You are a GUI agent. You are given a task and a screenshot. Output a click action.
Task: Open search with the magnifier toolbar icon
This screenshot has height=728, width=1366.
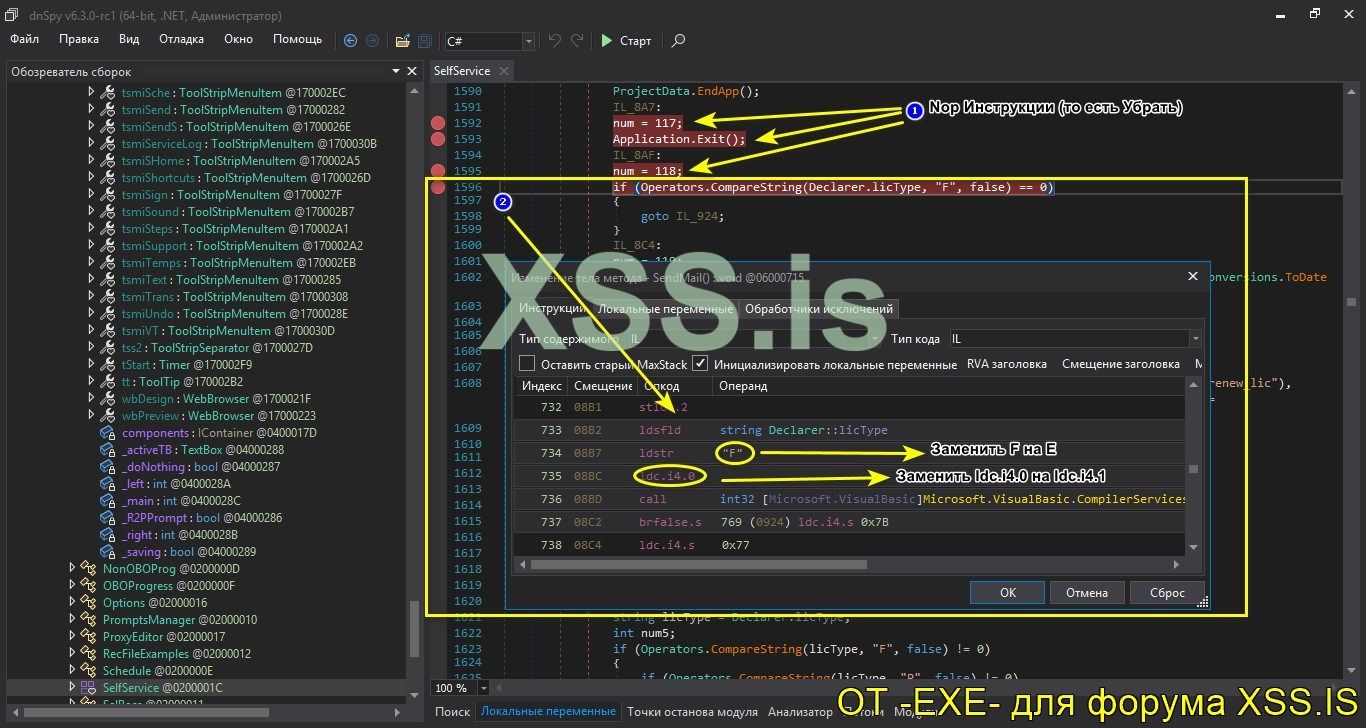678,41
